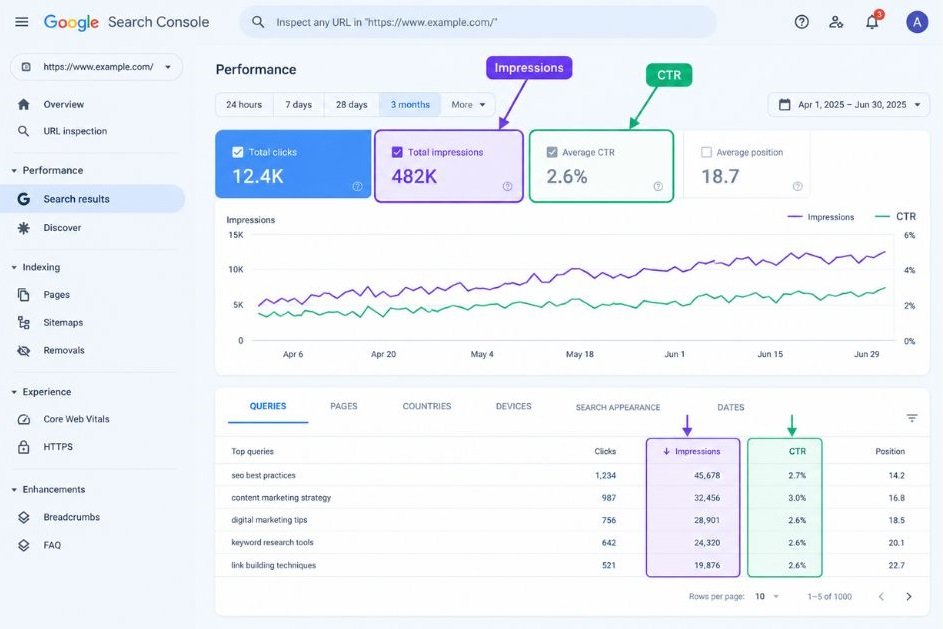Viewport: 943px width, 629px height.
Task: Click the URL inspection magnifier icon
Action: [23, 131]
